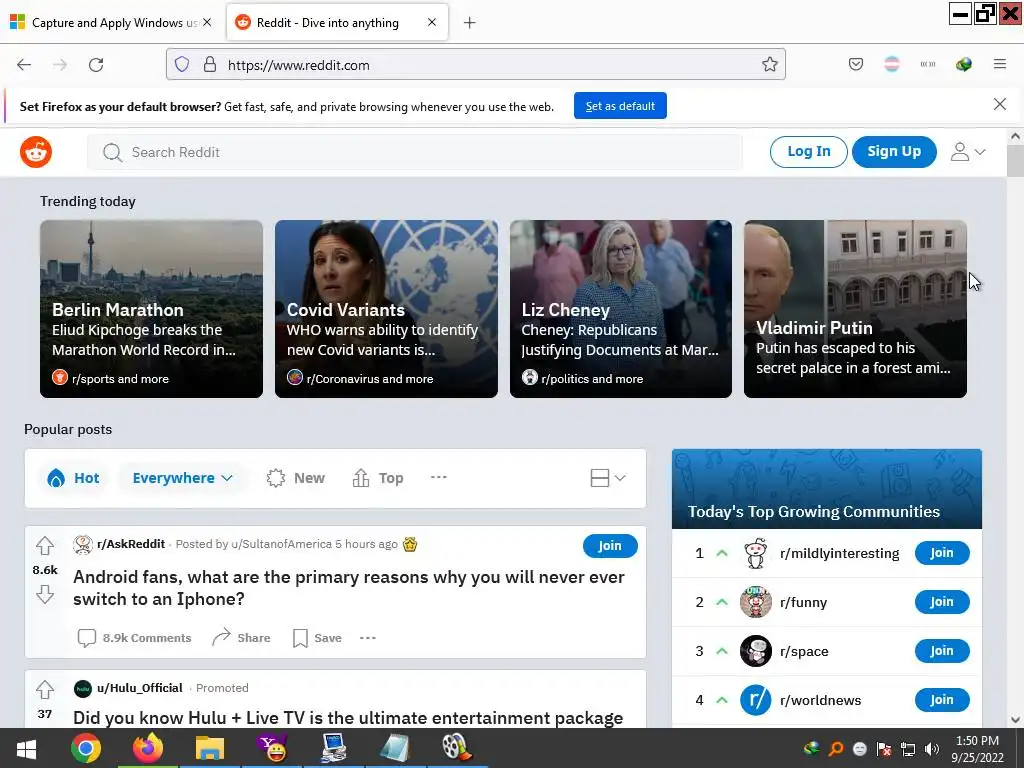Bookmark this page with the star

point(770,64)
